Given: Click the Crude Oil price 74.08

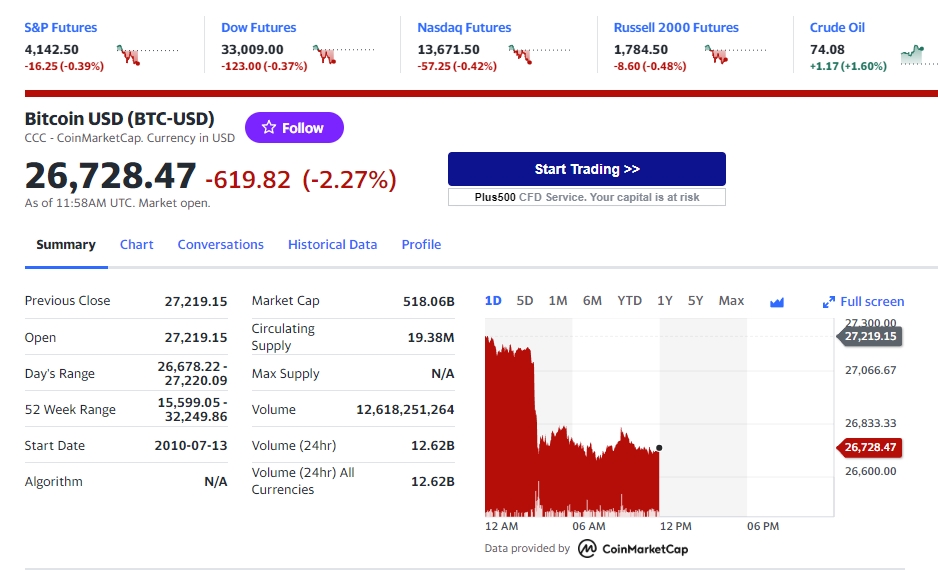Looking at the screenshot, I should coord(827,50).
